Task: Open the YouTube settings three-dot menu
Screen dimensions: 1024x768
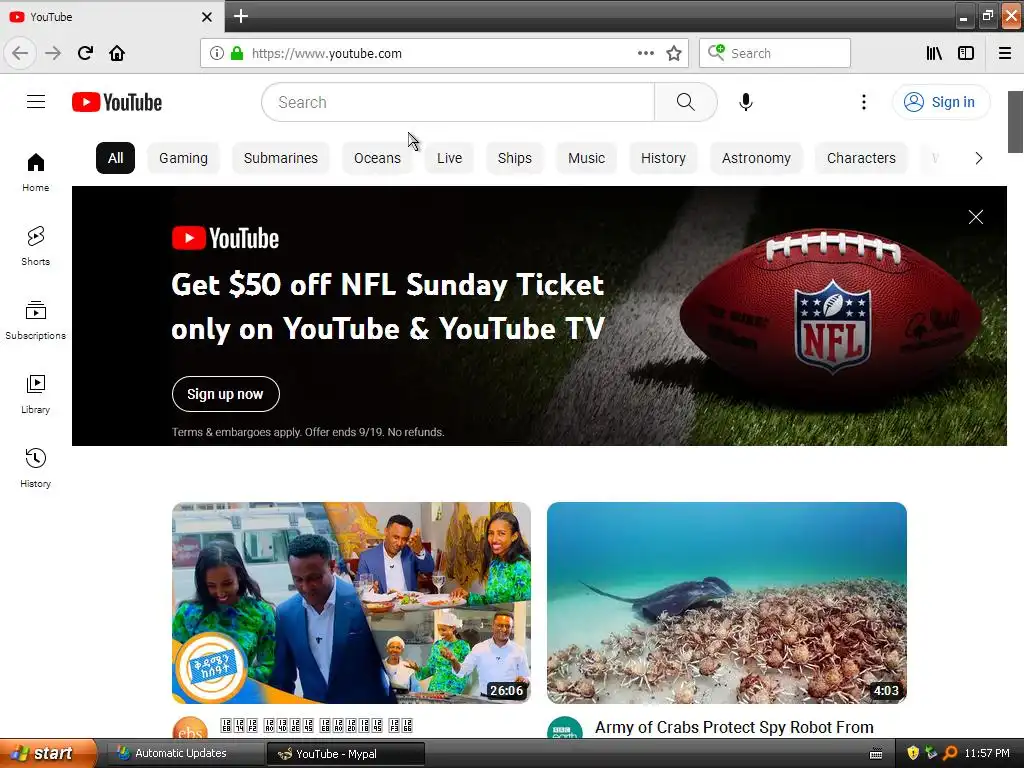Action: [x=863, y=102]
